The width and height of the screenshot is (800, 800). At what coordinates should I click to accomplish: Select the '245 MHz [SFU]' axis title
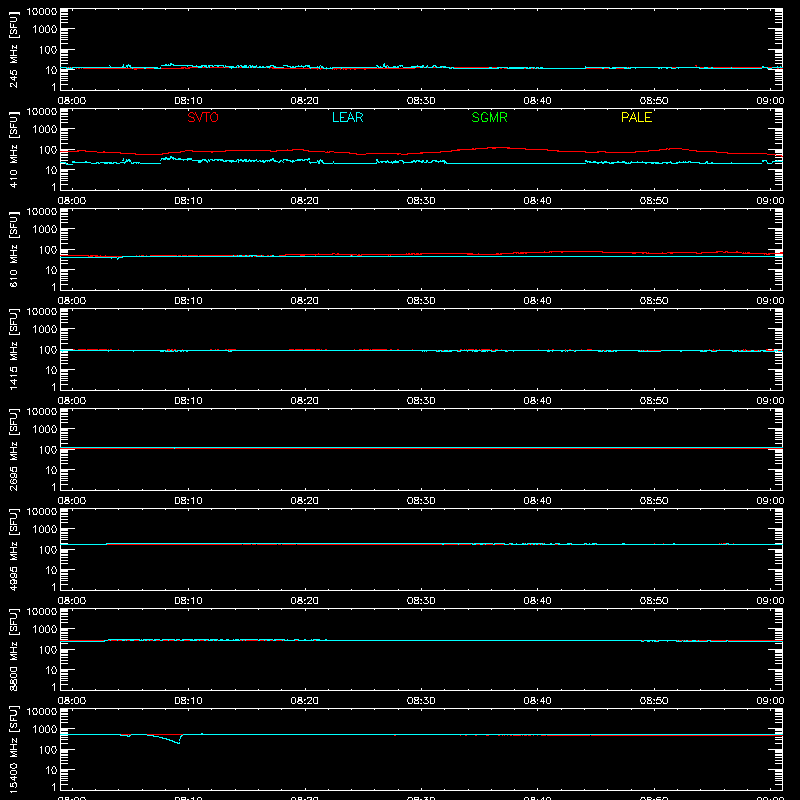click(x=13, y=50)
